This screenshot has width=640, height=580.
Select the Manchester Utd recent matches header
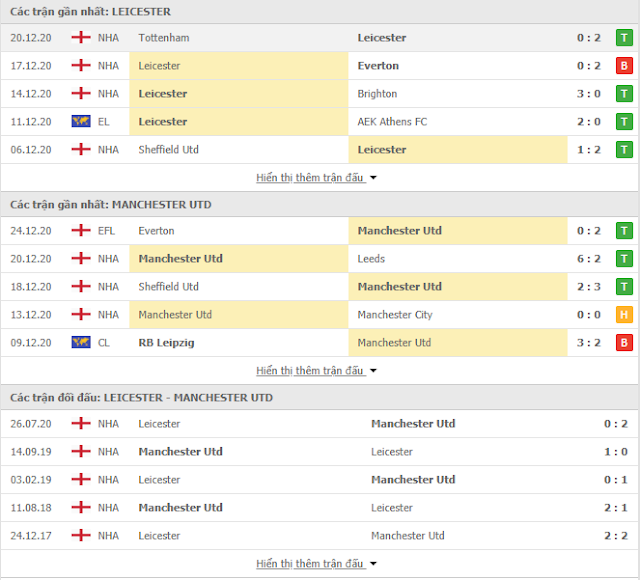(x=110, y=205)
